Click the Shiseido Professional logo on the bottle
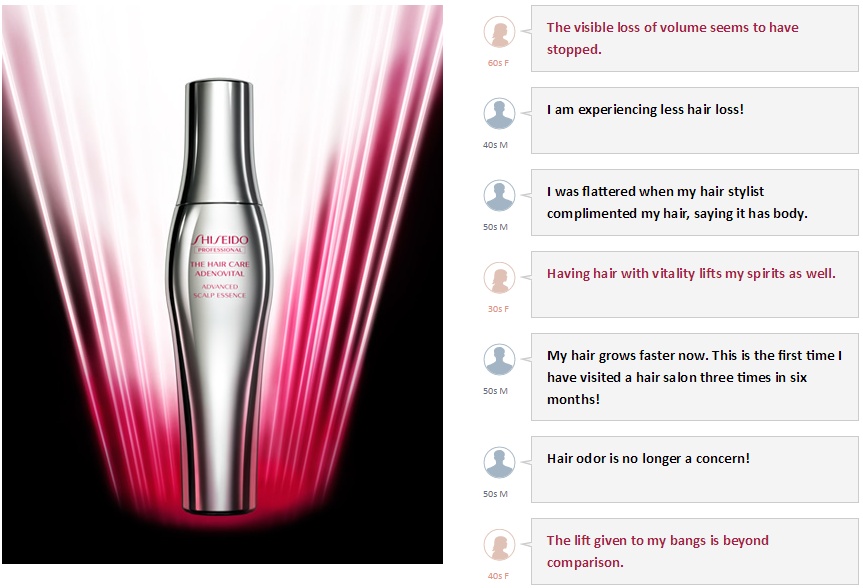863x588 pixels. (220, 243)
